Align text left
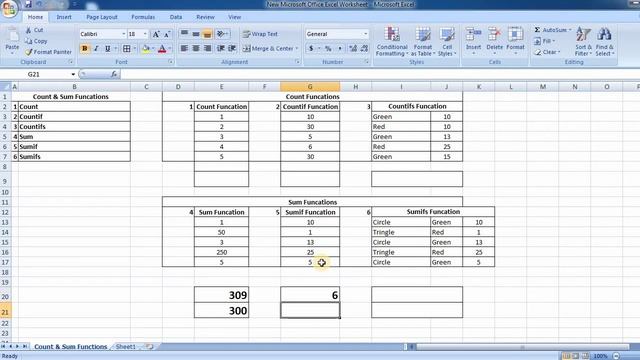The image size is (640, 360). (x=184, y=48)
